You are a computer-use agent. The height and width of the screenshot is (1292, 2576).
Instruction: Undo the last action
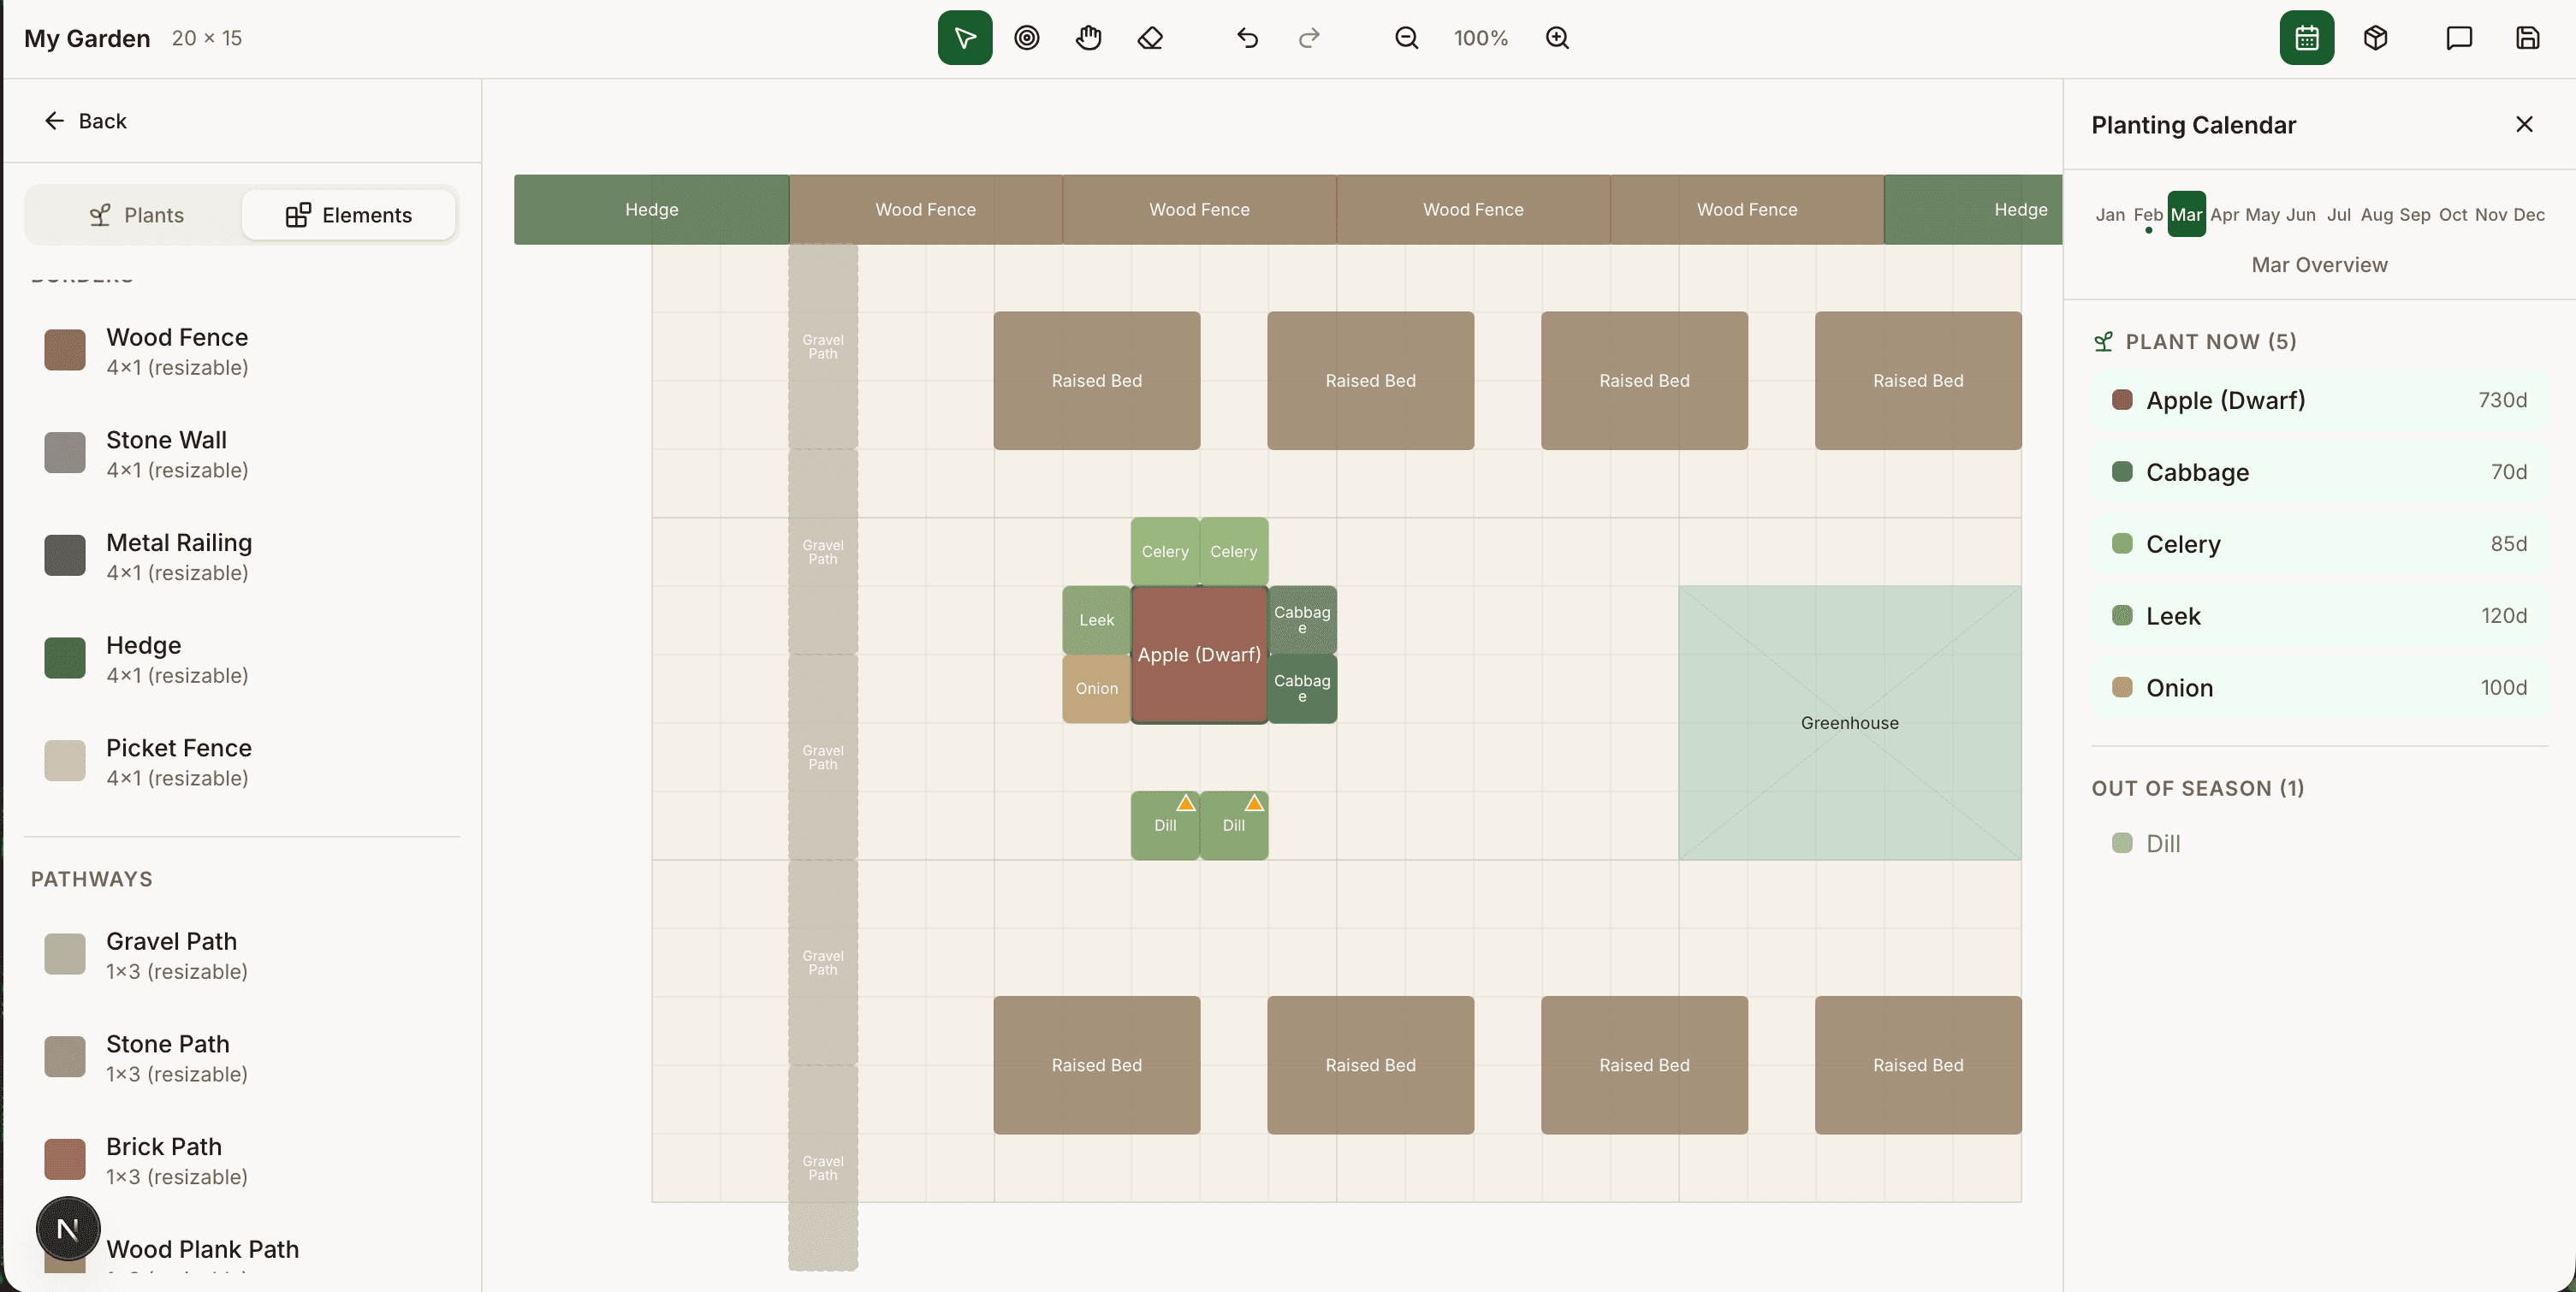pyautogui.click(x=1247, y=38)
